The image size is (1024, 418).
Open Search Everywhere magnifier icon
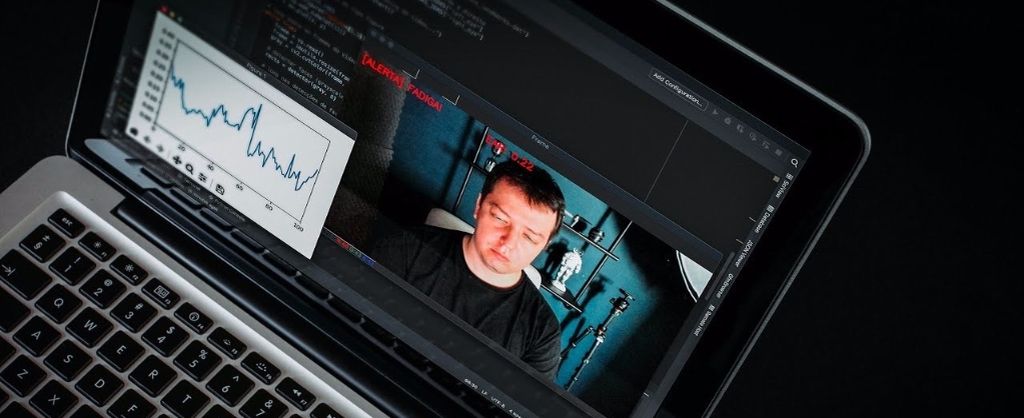click(795, 162)
